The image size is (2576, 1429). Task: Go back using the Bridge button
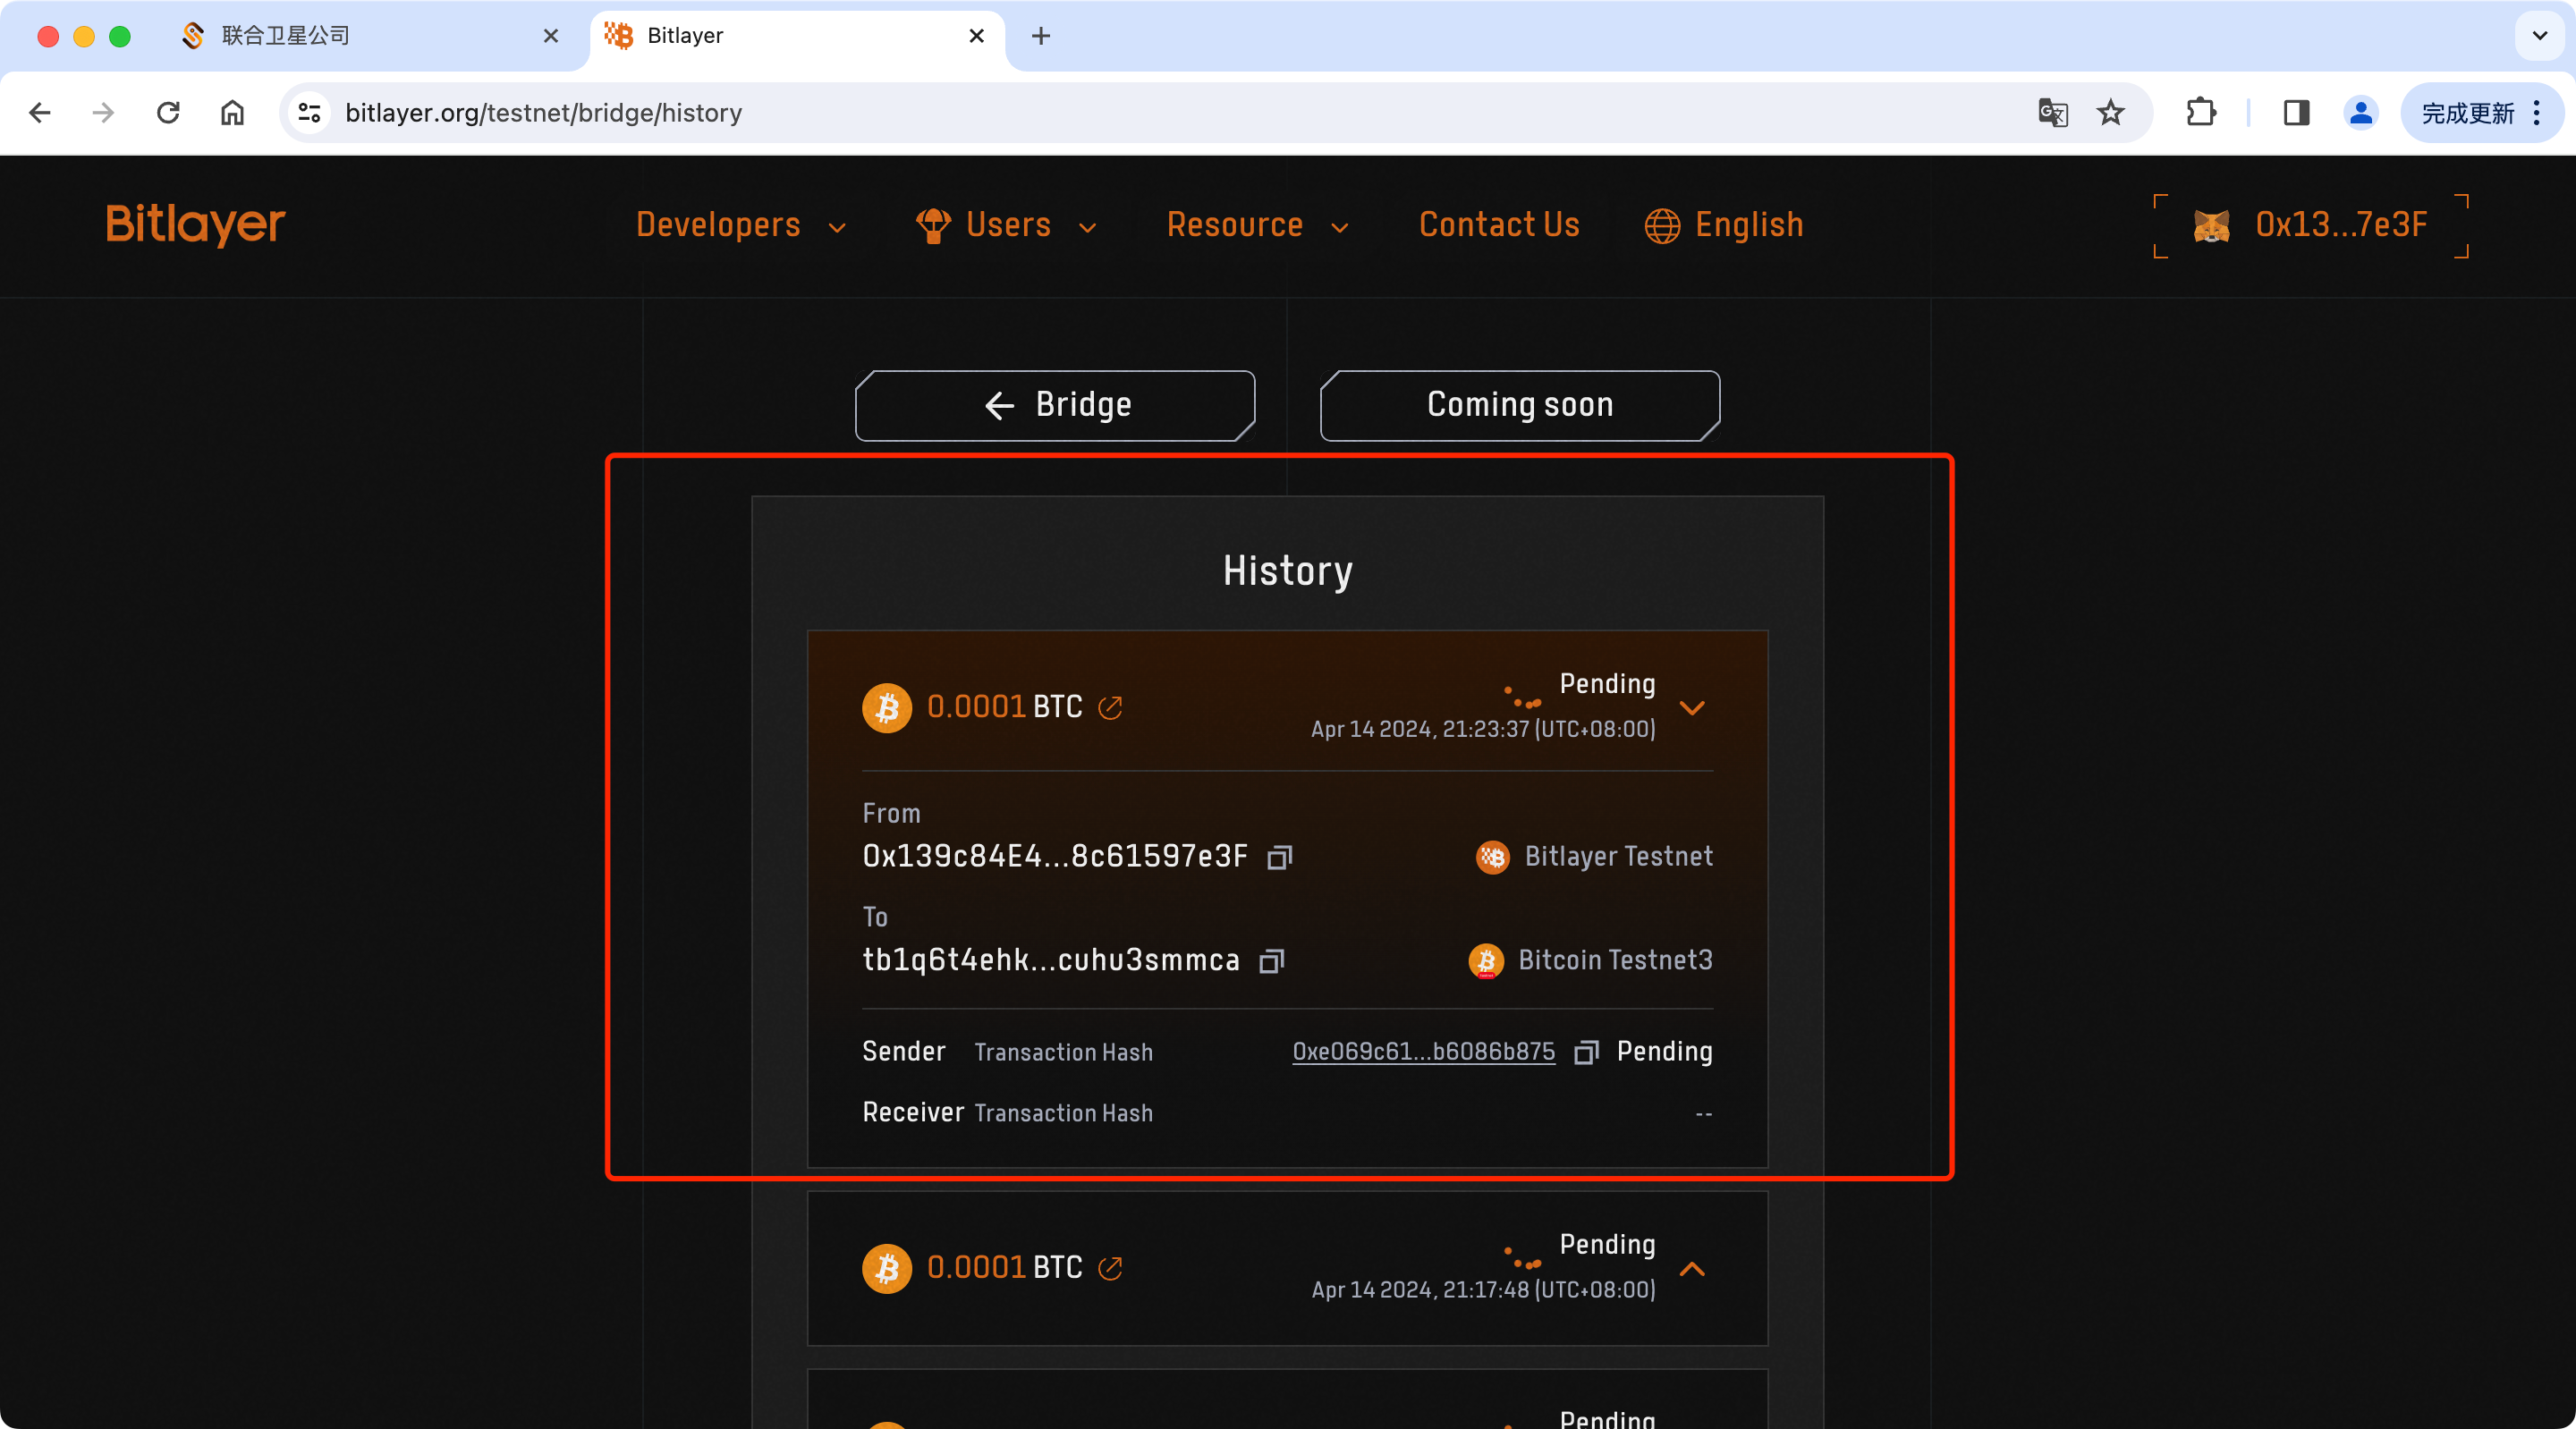pyautogui.click(x=1055, y=405)
